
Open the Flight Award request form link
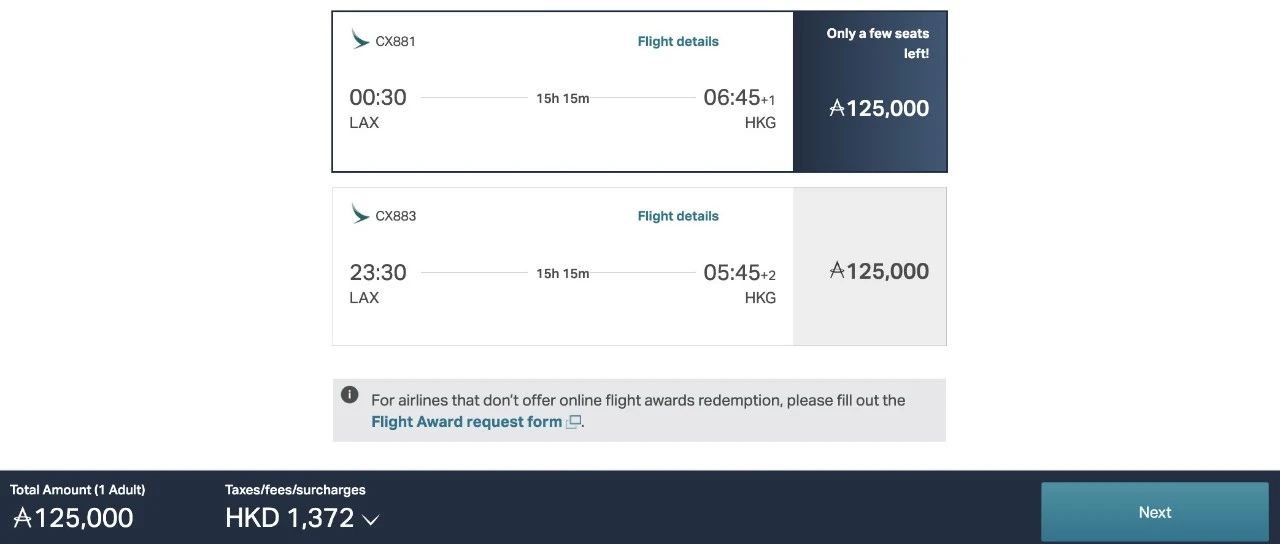(466, 422)
